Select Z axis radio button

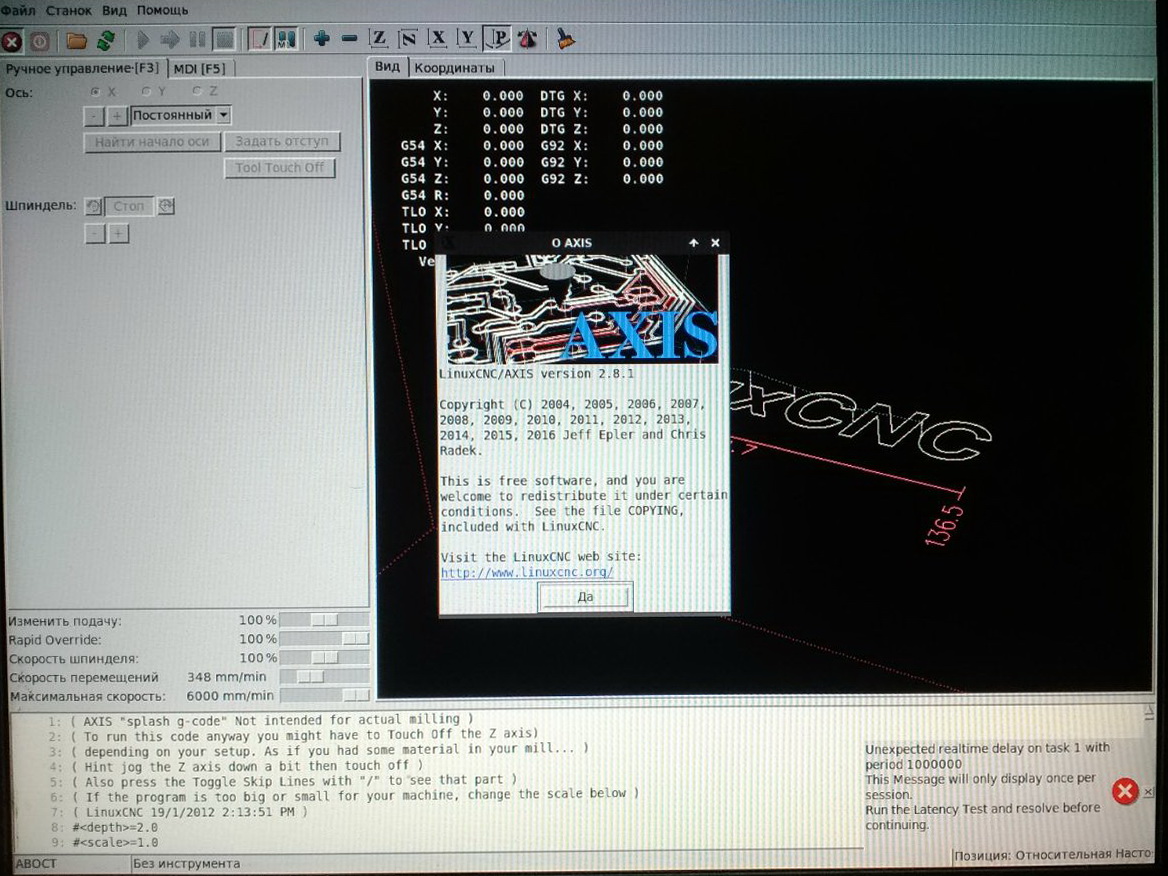click(197, 90)
